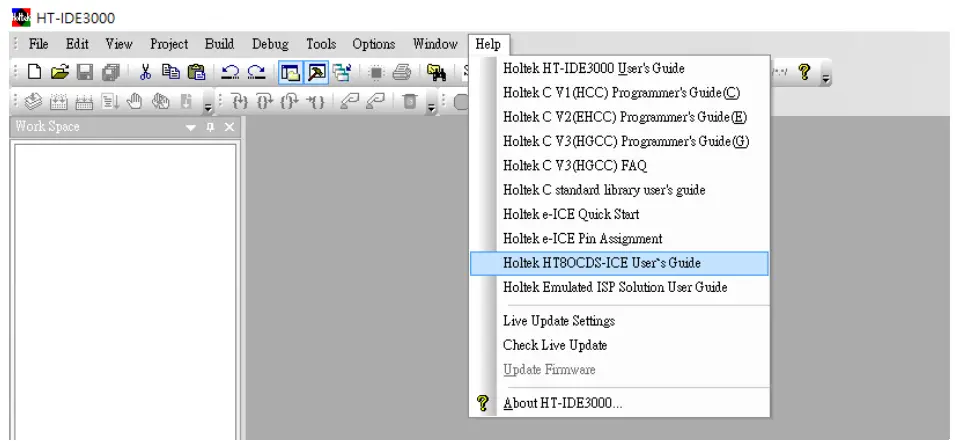
Task: Click the greyed download arrow icon
Action: pos(186,102)
